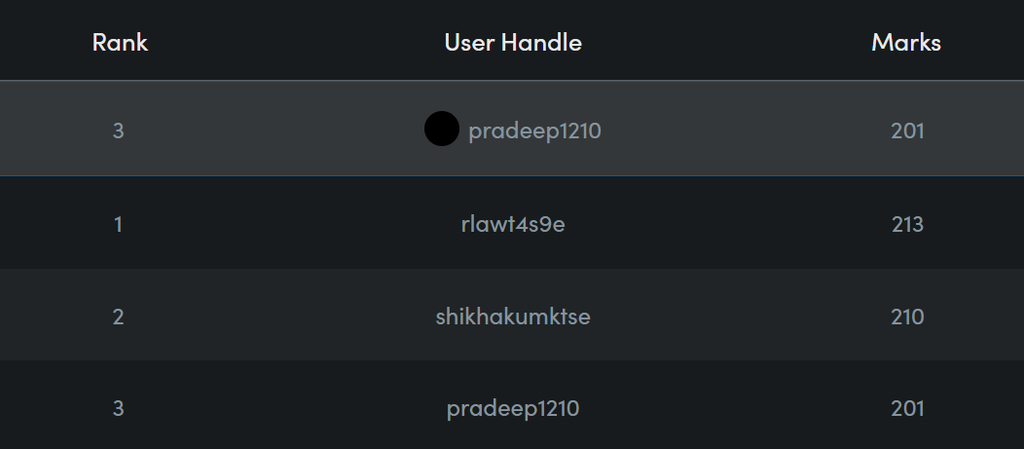This screenshot has width=1024, height=449.
Task: Click rank 3 in the bottom row
Action: pos(118,408)
